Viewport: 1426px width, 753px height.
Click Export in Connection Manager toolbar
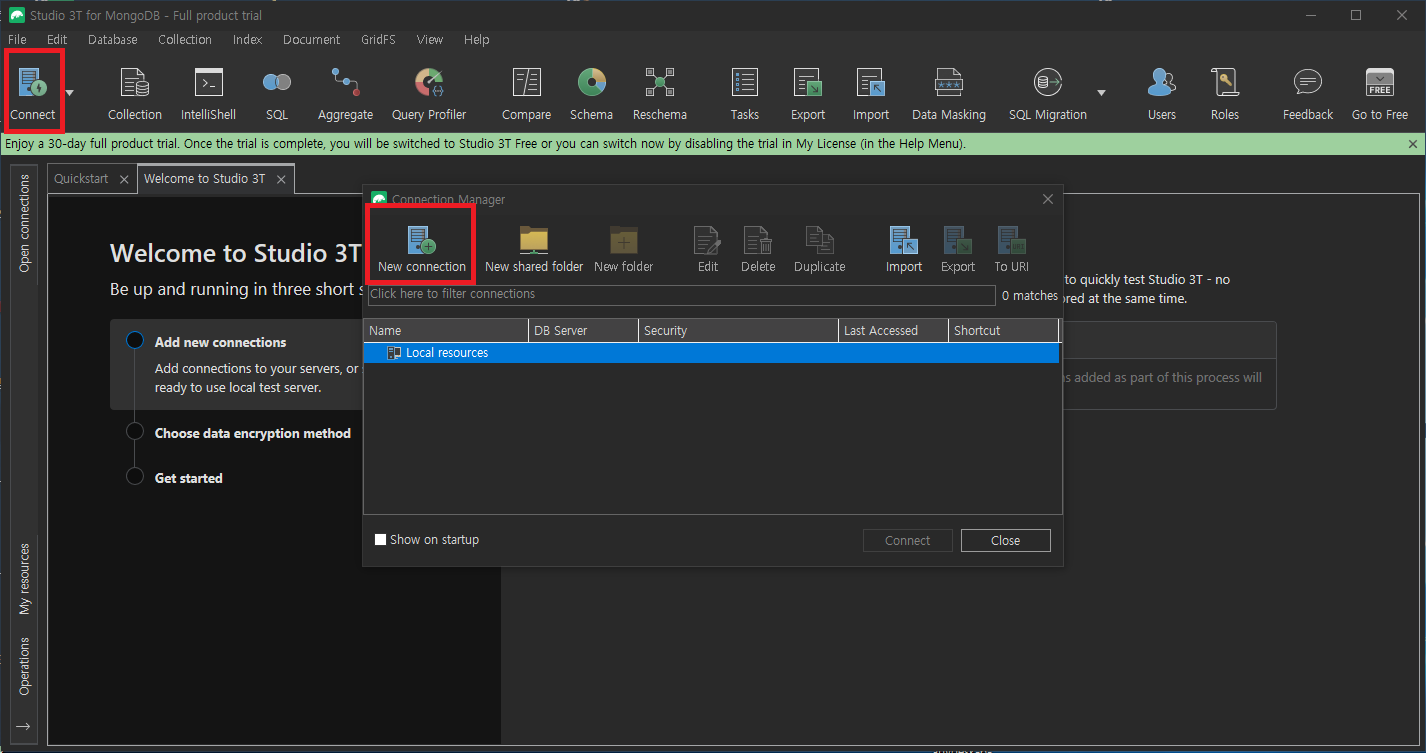[958, 250]
